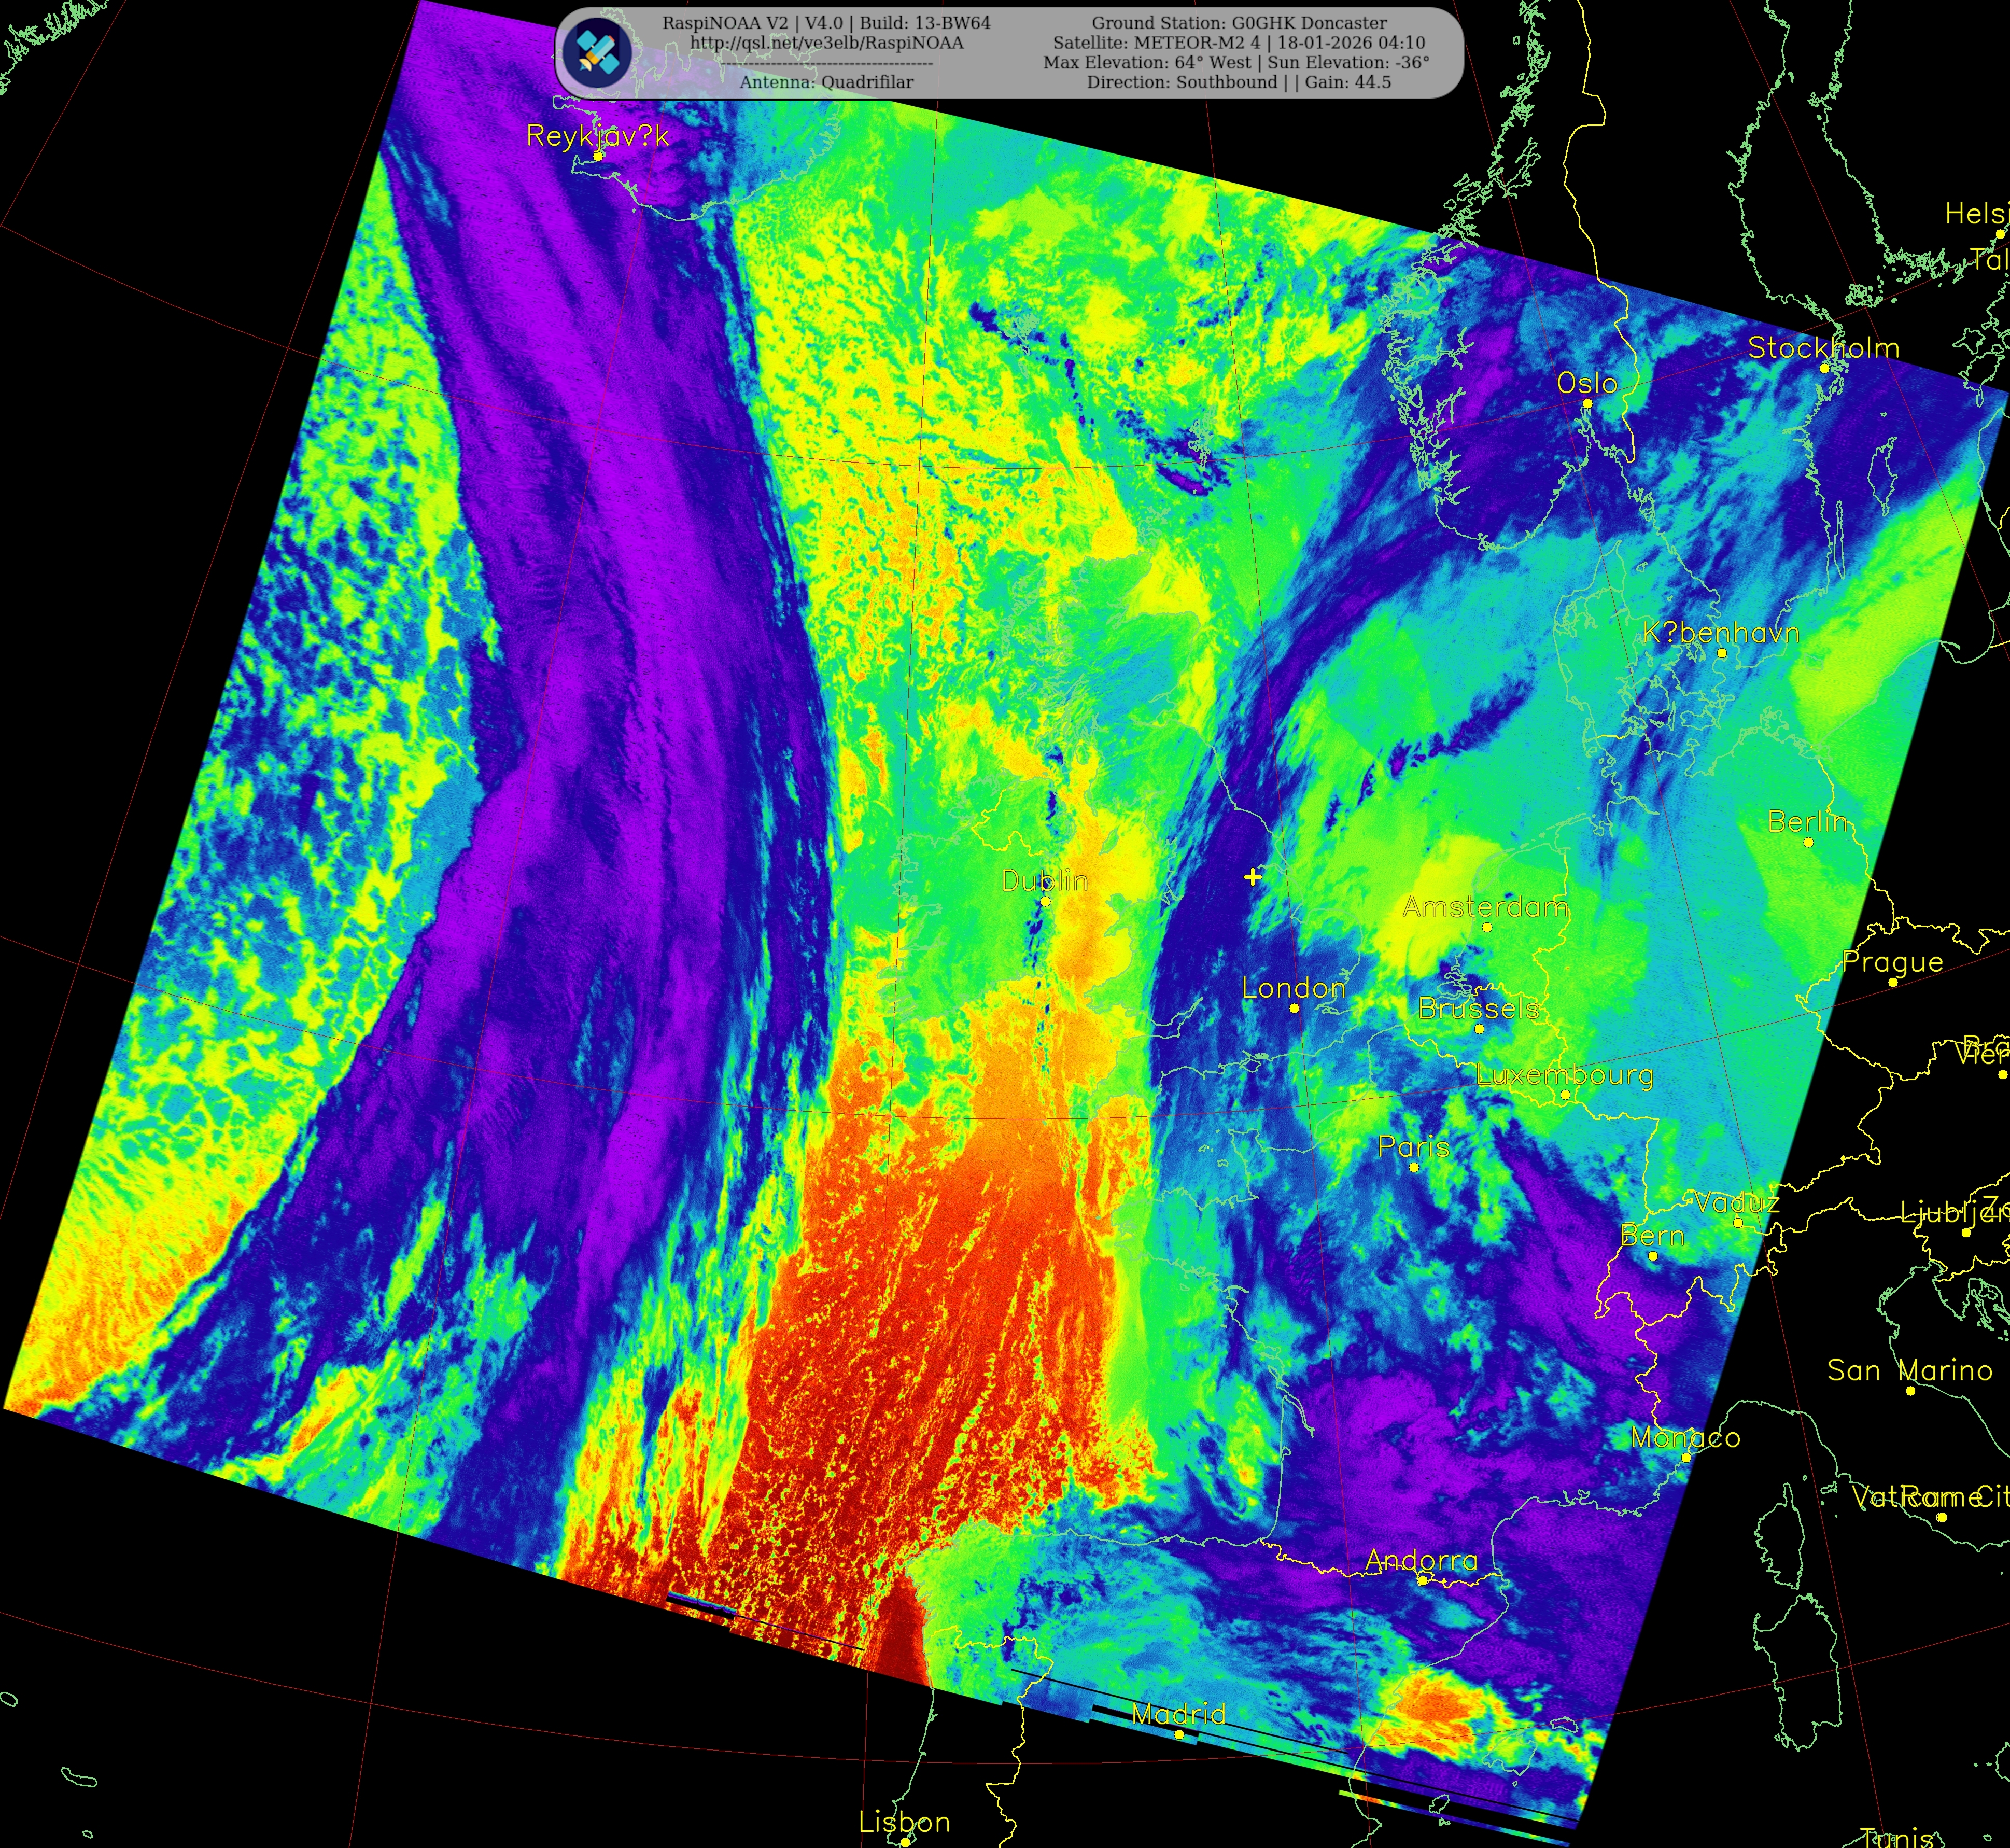Click the Amsterdam city label
2010x1848 pixels.
[1485, 907]
